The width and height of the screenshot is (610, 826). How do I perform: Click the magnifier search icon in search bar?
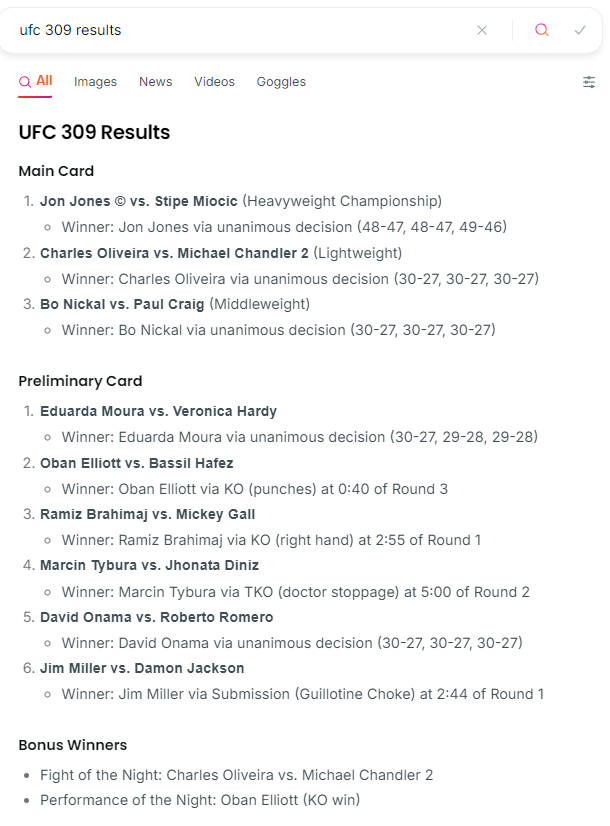point(542,30)
